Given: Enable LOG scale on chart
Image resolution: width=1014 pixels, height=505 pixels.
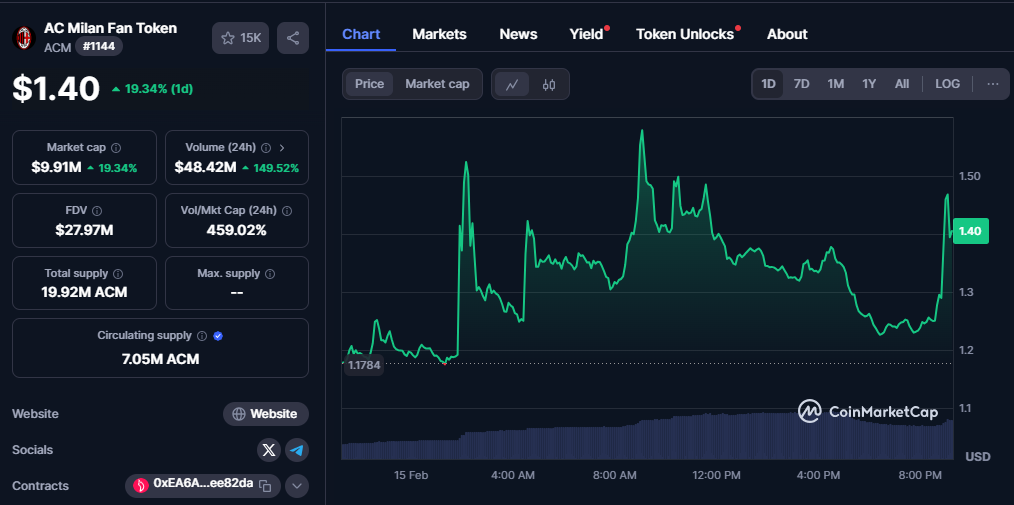Looking at the screenshot, I should tap(947, 84).
